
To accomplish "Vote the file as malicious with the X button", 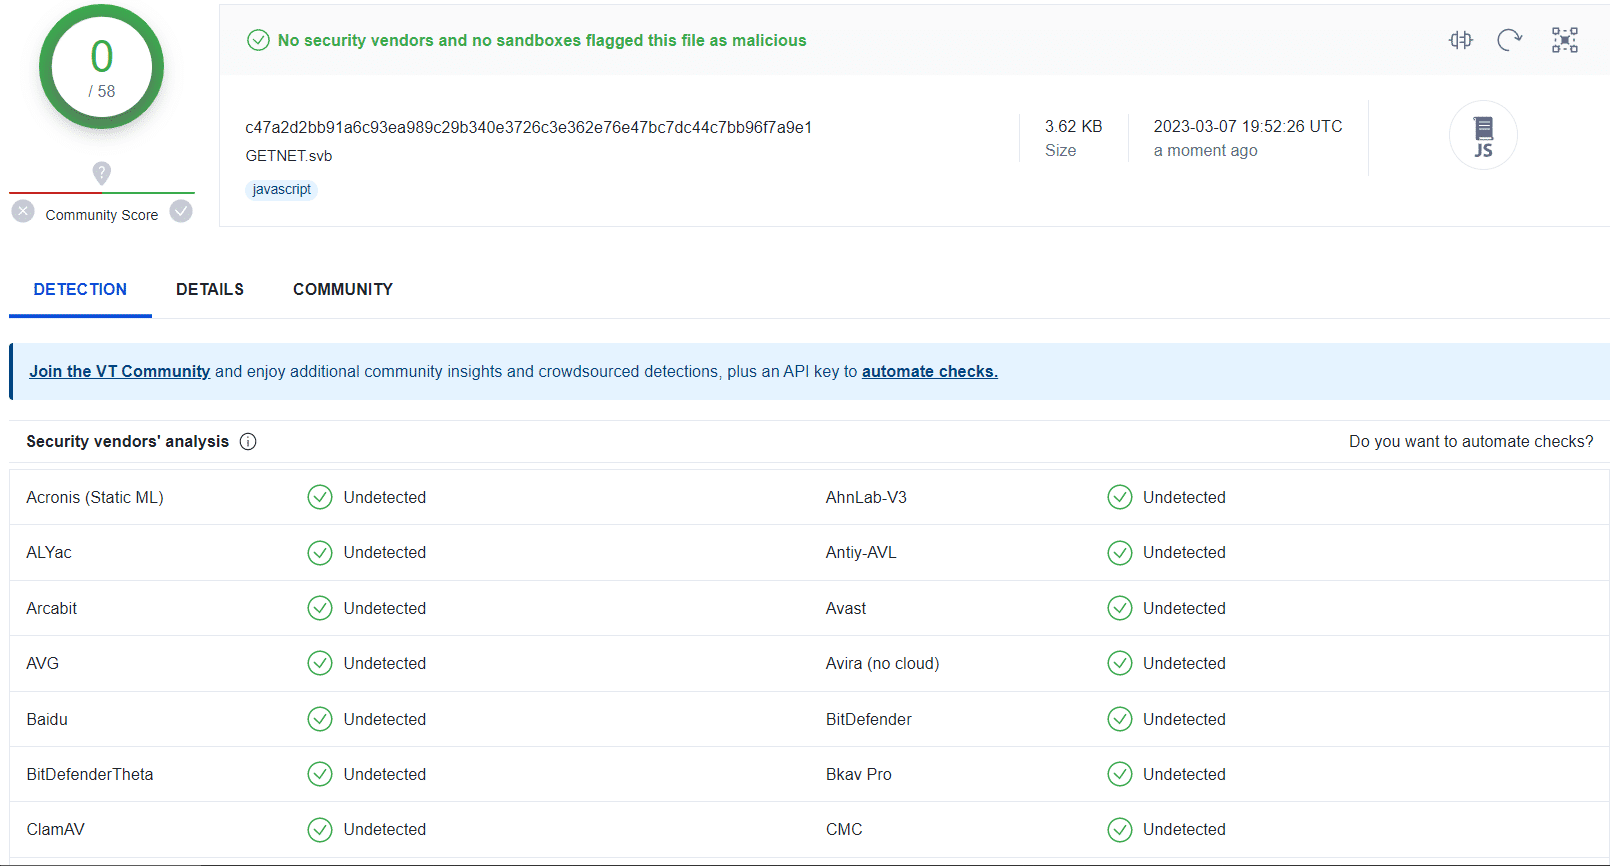I will (23, 212).
